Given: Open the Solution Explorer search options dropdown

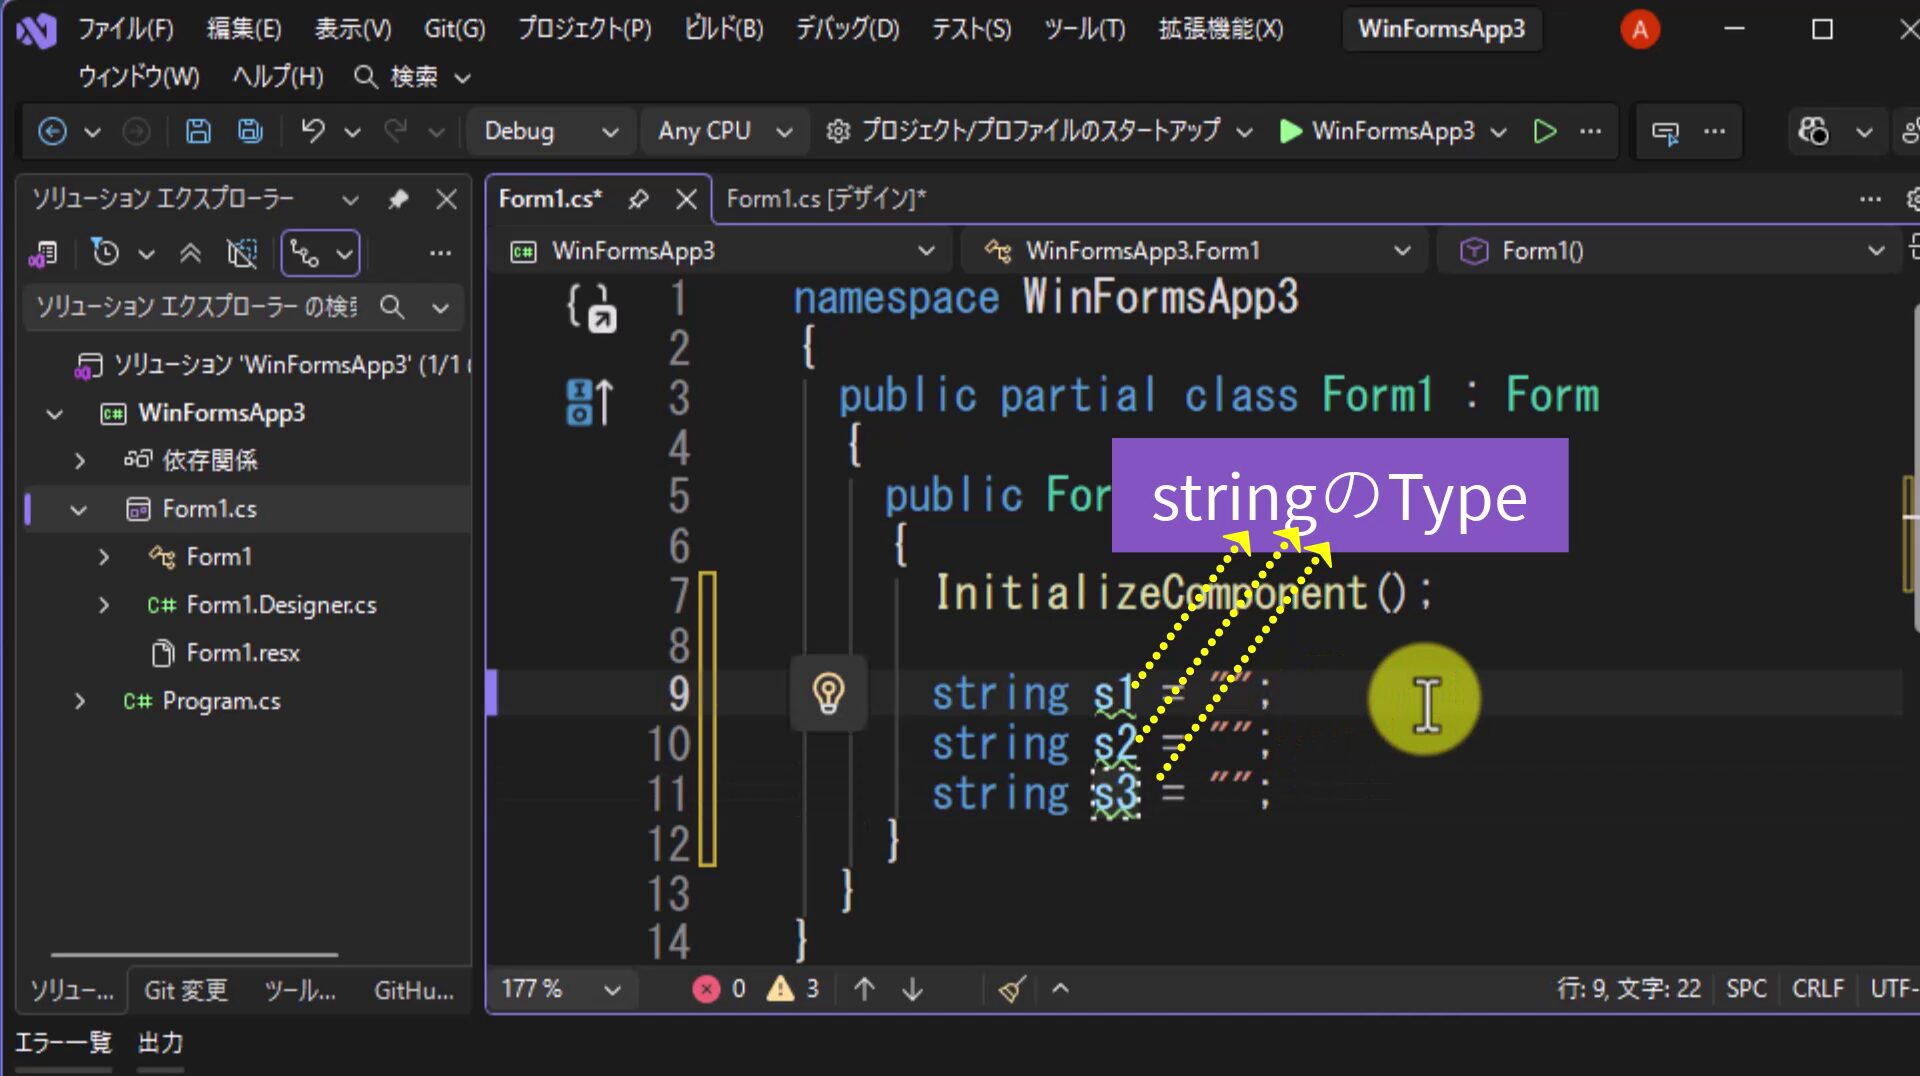Looking at the screenshot, I should pos(440,308).
